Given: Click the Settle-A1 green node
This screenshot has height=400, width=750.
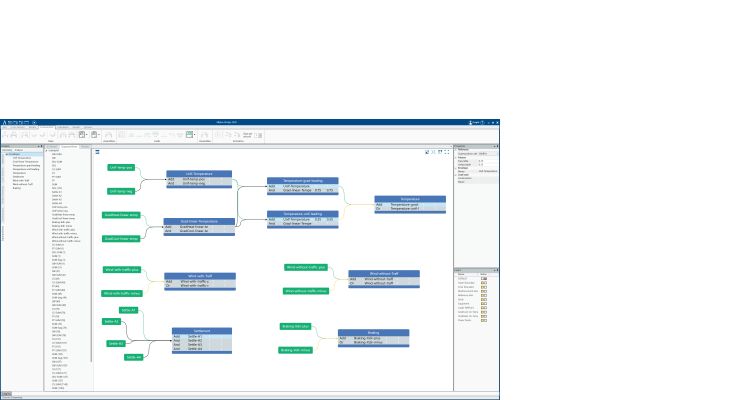Looking at the screenshot, I should (128, 310).
